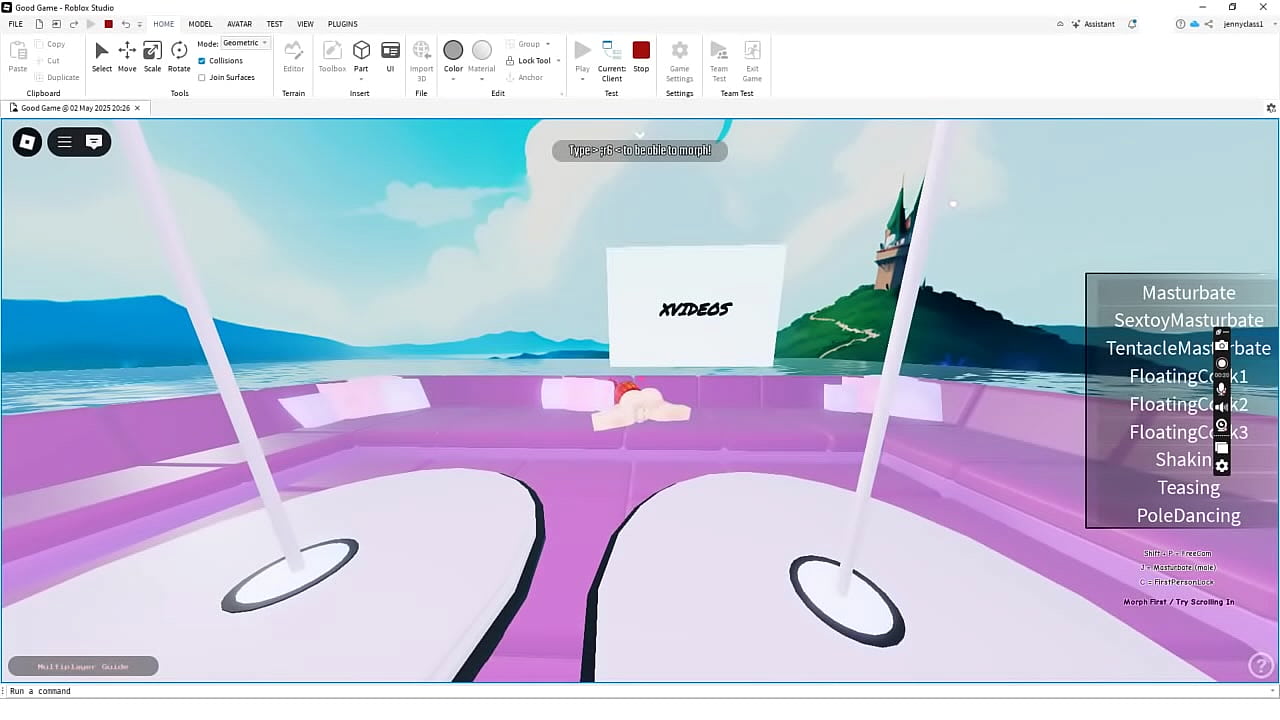Open the Multiplayer Guide

[x=82, y=665]
